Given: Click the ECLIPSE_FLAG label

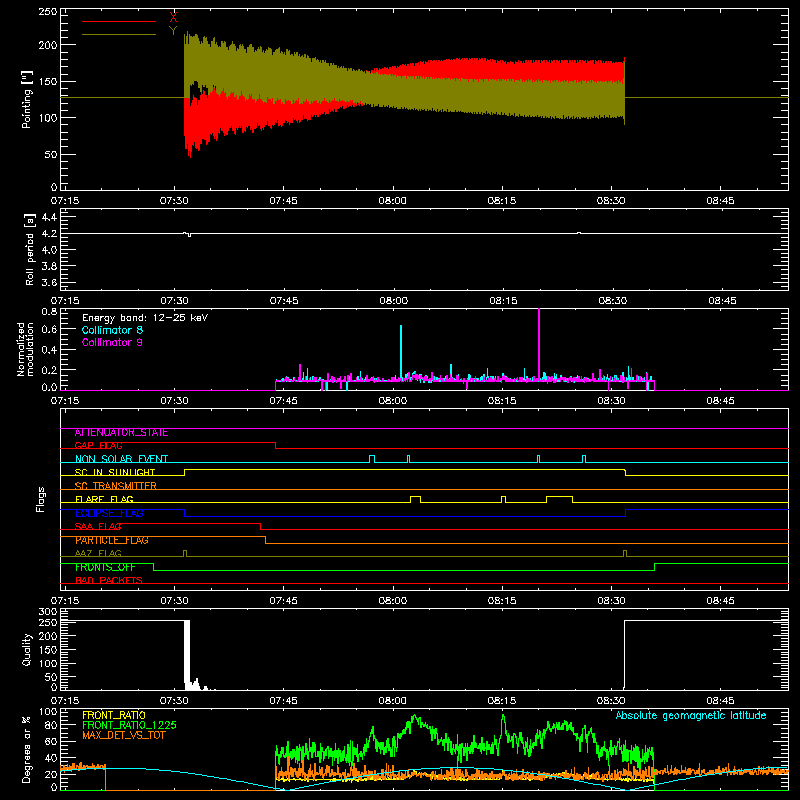Looking at the screenshot, I should click(109, 513).
